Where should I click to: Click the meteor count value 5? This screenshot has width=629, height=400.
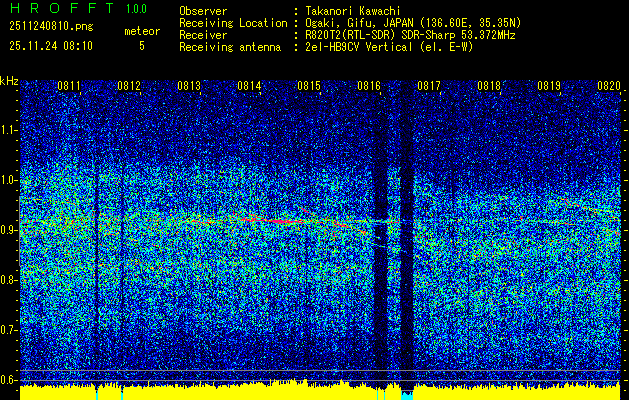click(142, 46)
